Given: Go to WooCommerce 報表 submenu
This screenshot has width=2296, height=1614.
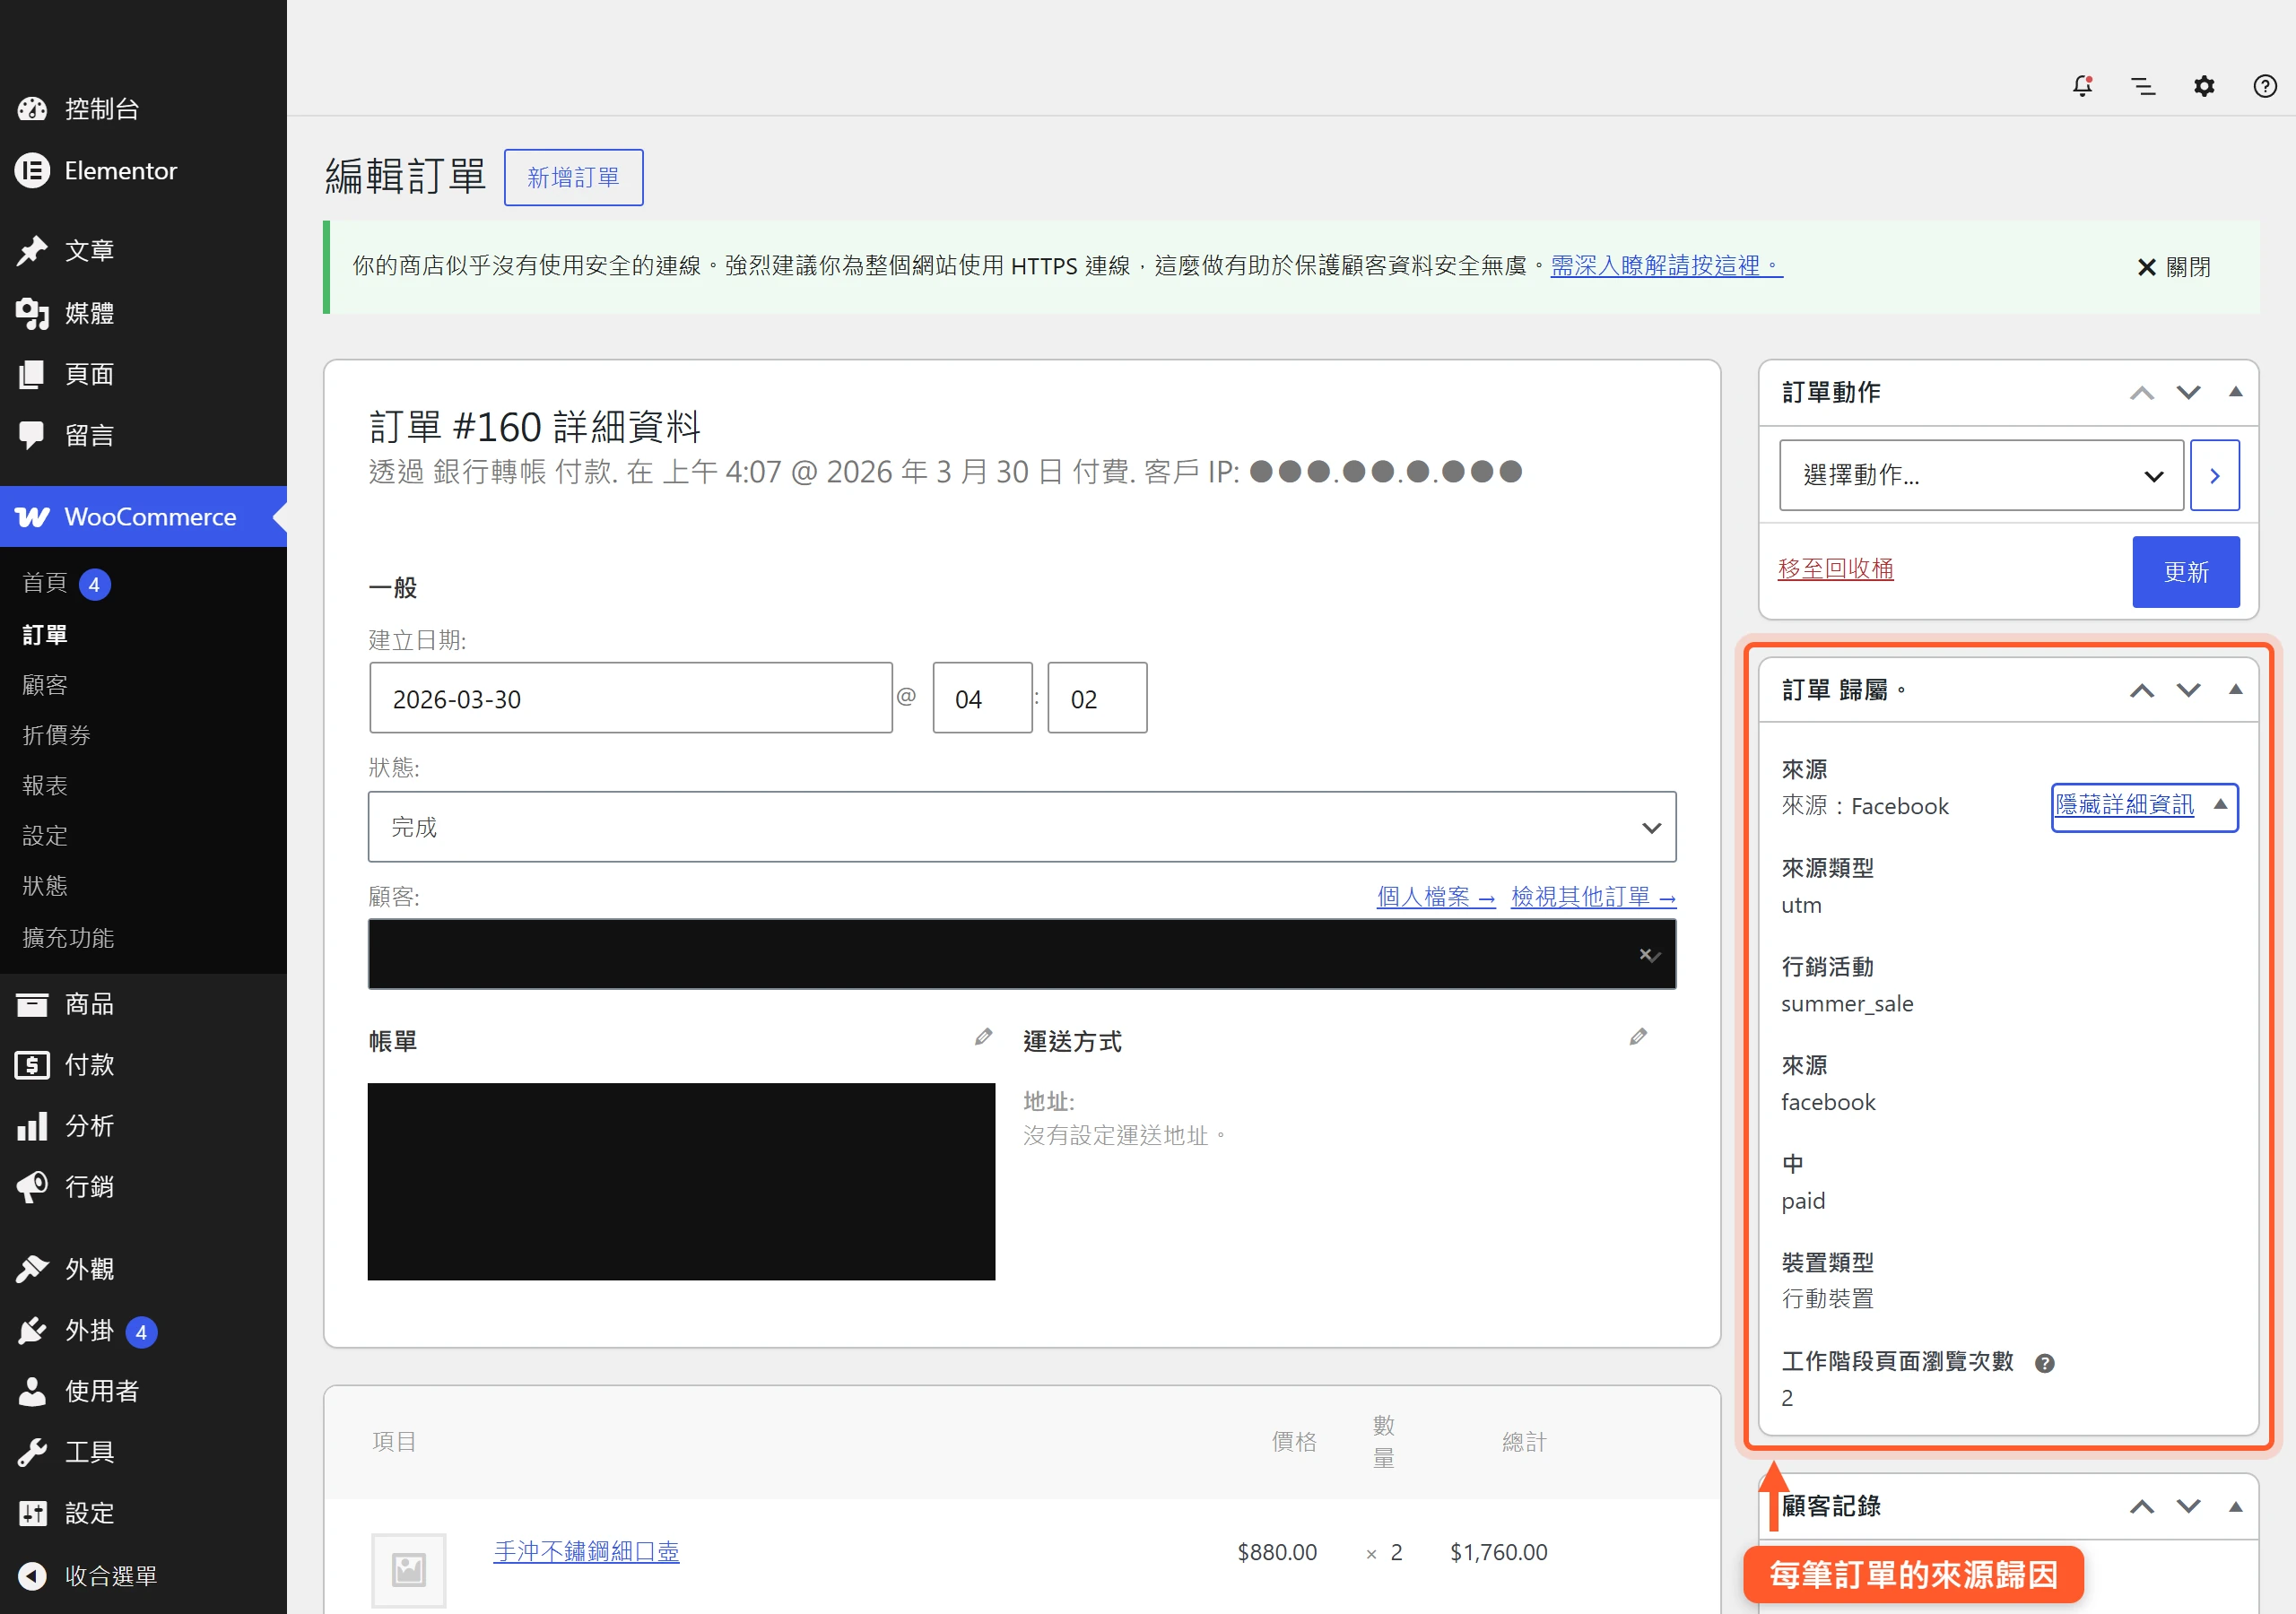Looking at the screenshot, I should 45,785.
